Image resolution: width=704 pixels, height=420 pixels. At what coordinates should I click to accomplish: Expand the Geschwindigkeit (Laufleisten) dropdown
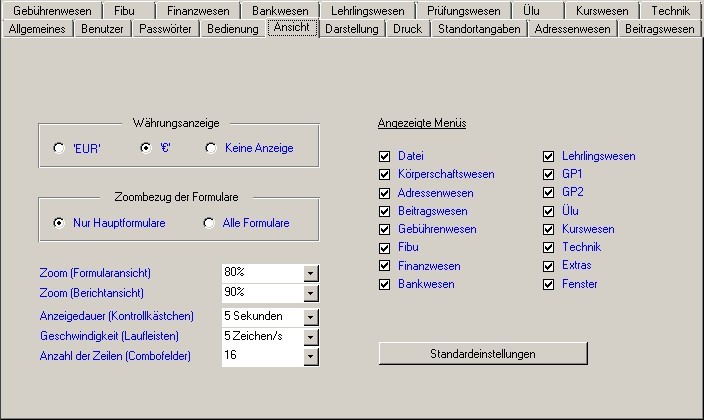click(x=310, y=336)
